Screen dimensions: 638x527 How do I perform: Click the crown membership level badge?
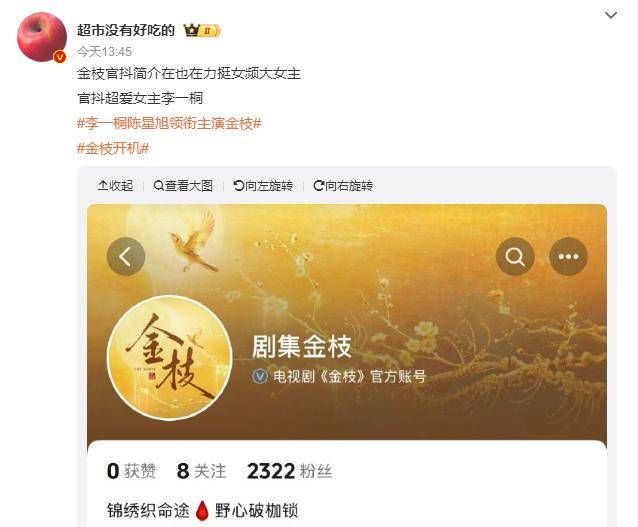click(202, 31)
